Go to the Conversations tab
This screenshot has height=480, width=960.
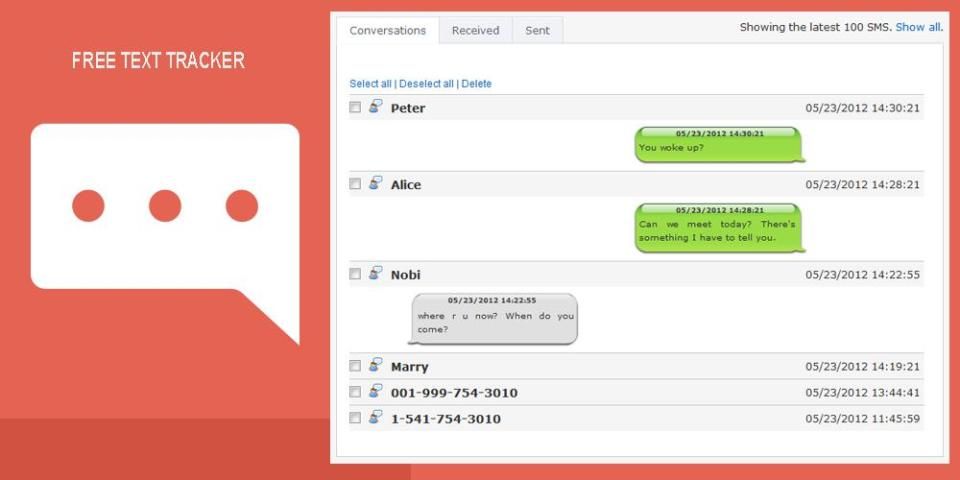pos(387,30)
